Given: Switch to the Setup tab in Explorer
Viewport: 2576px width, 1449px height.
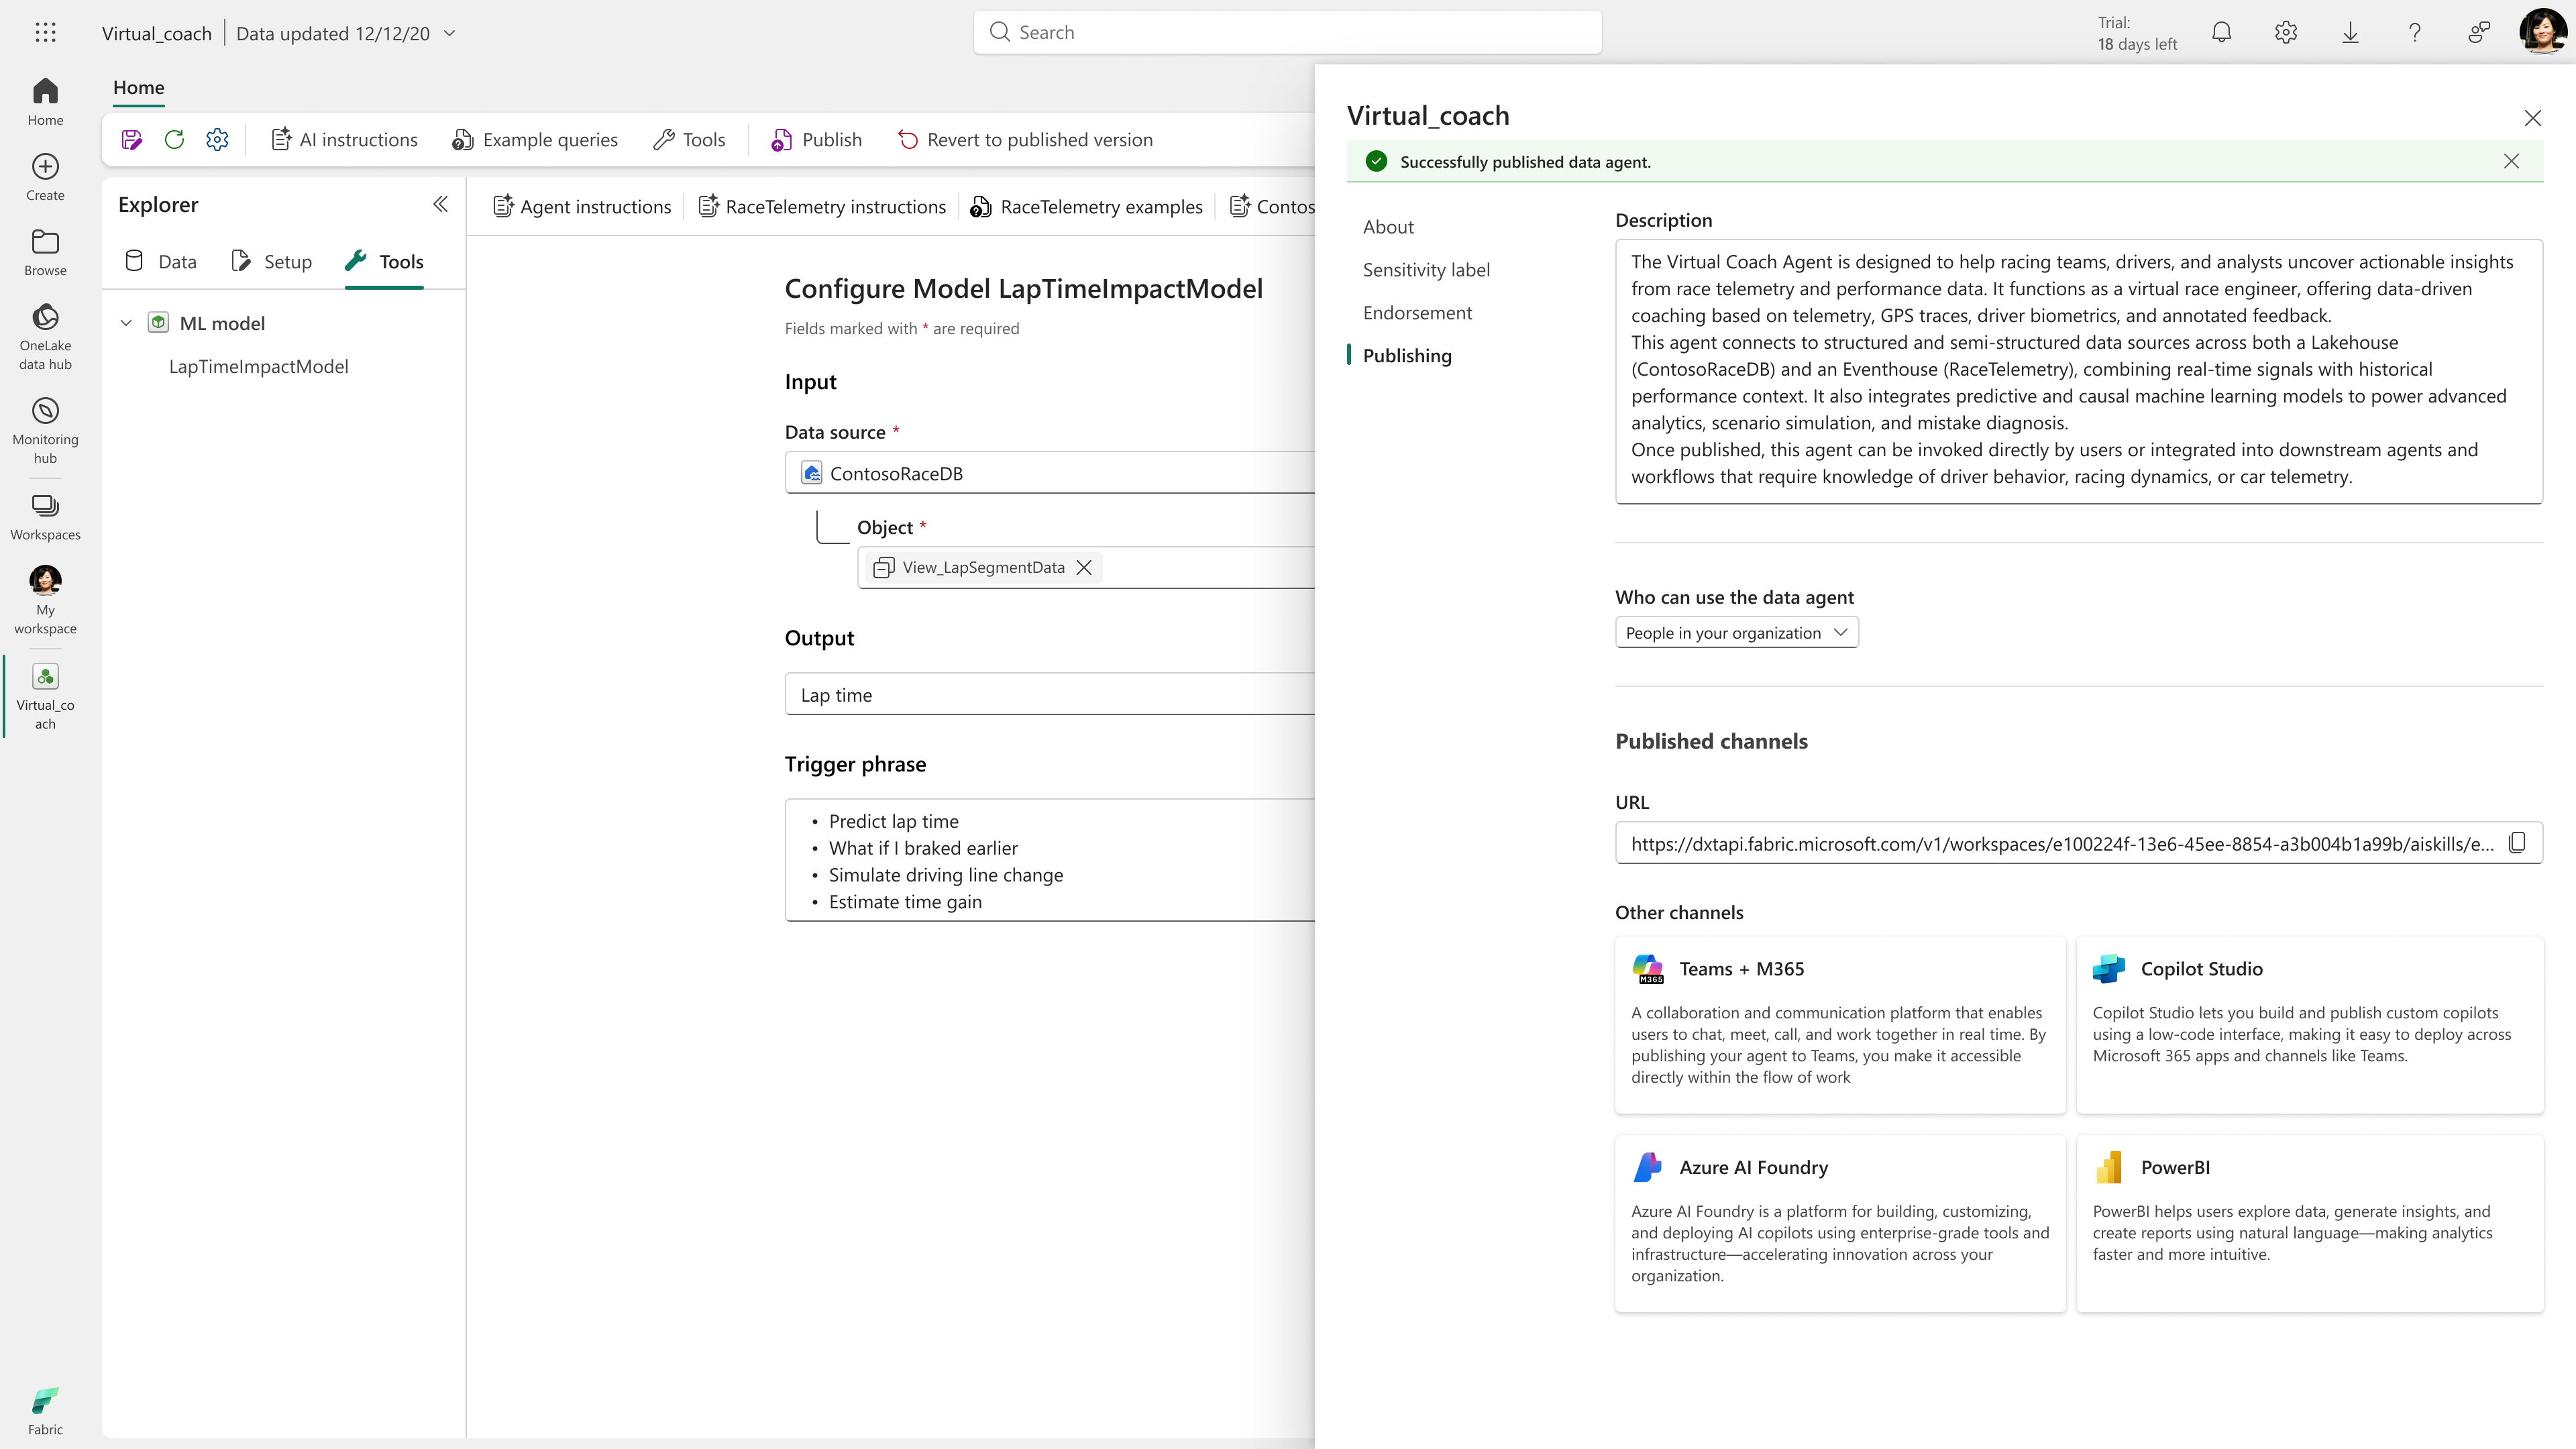Looking at the screenshot, I should (x=272, y=262).
